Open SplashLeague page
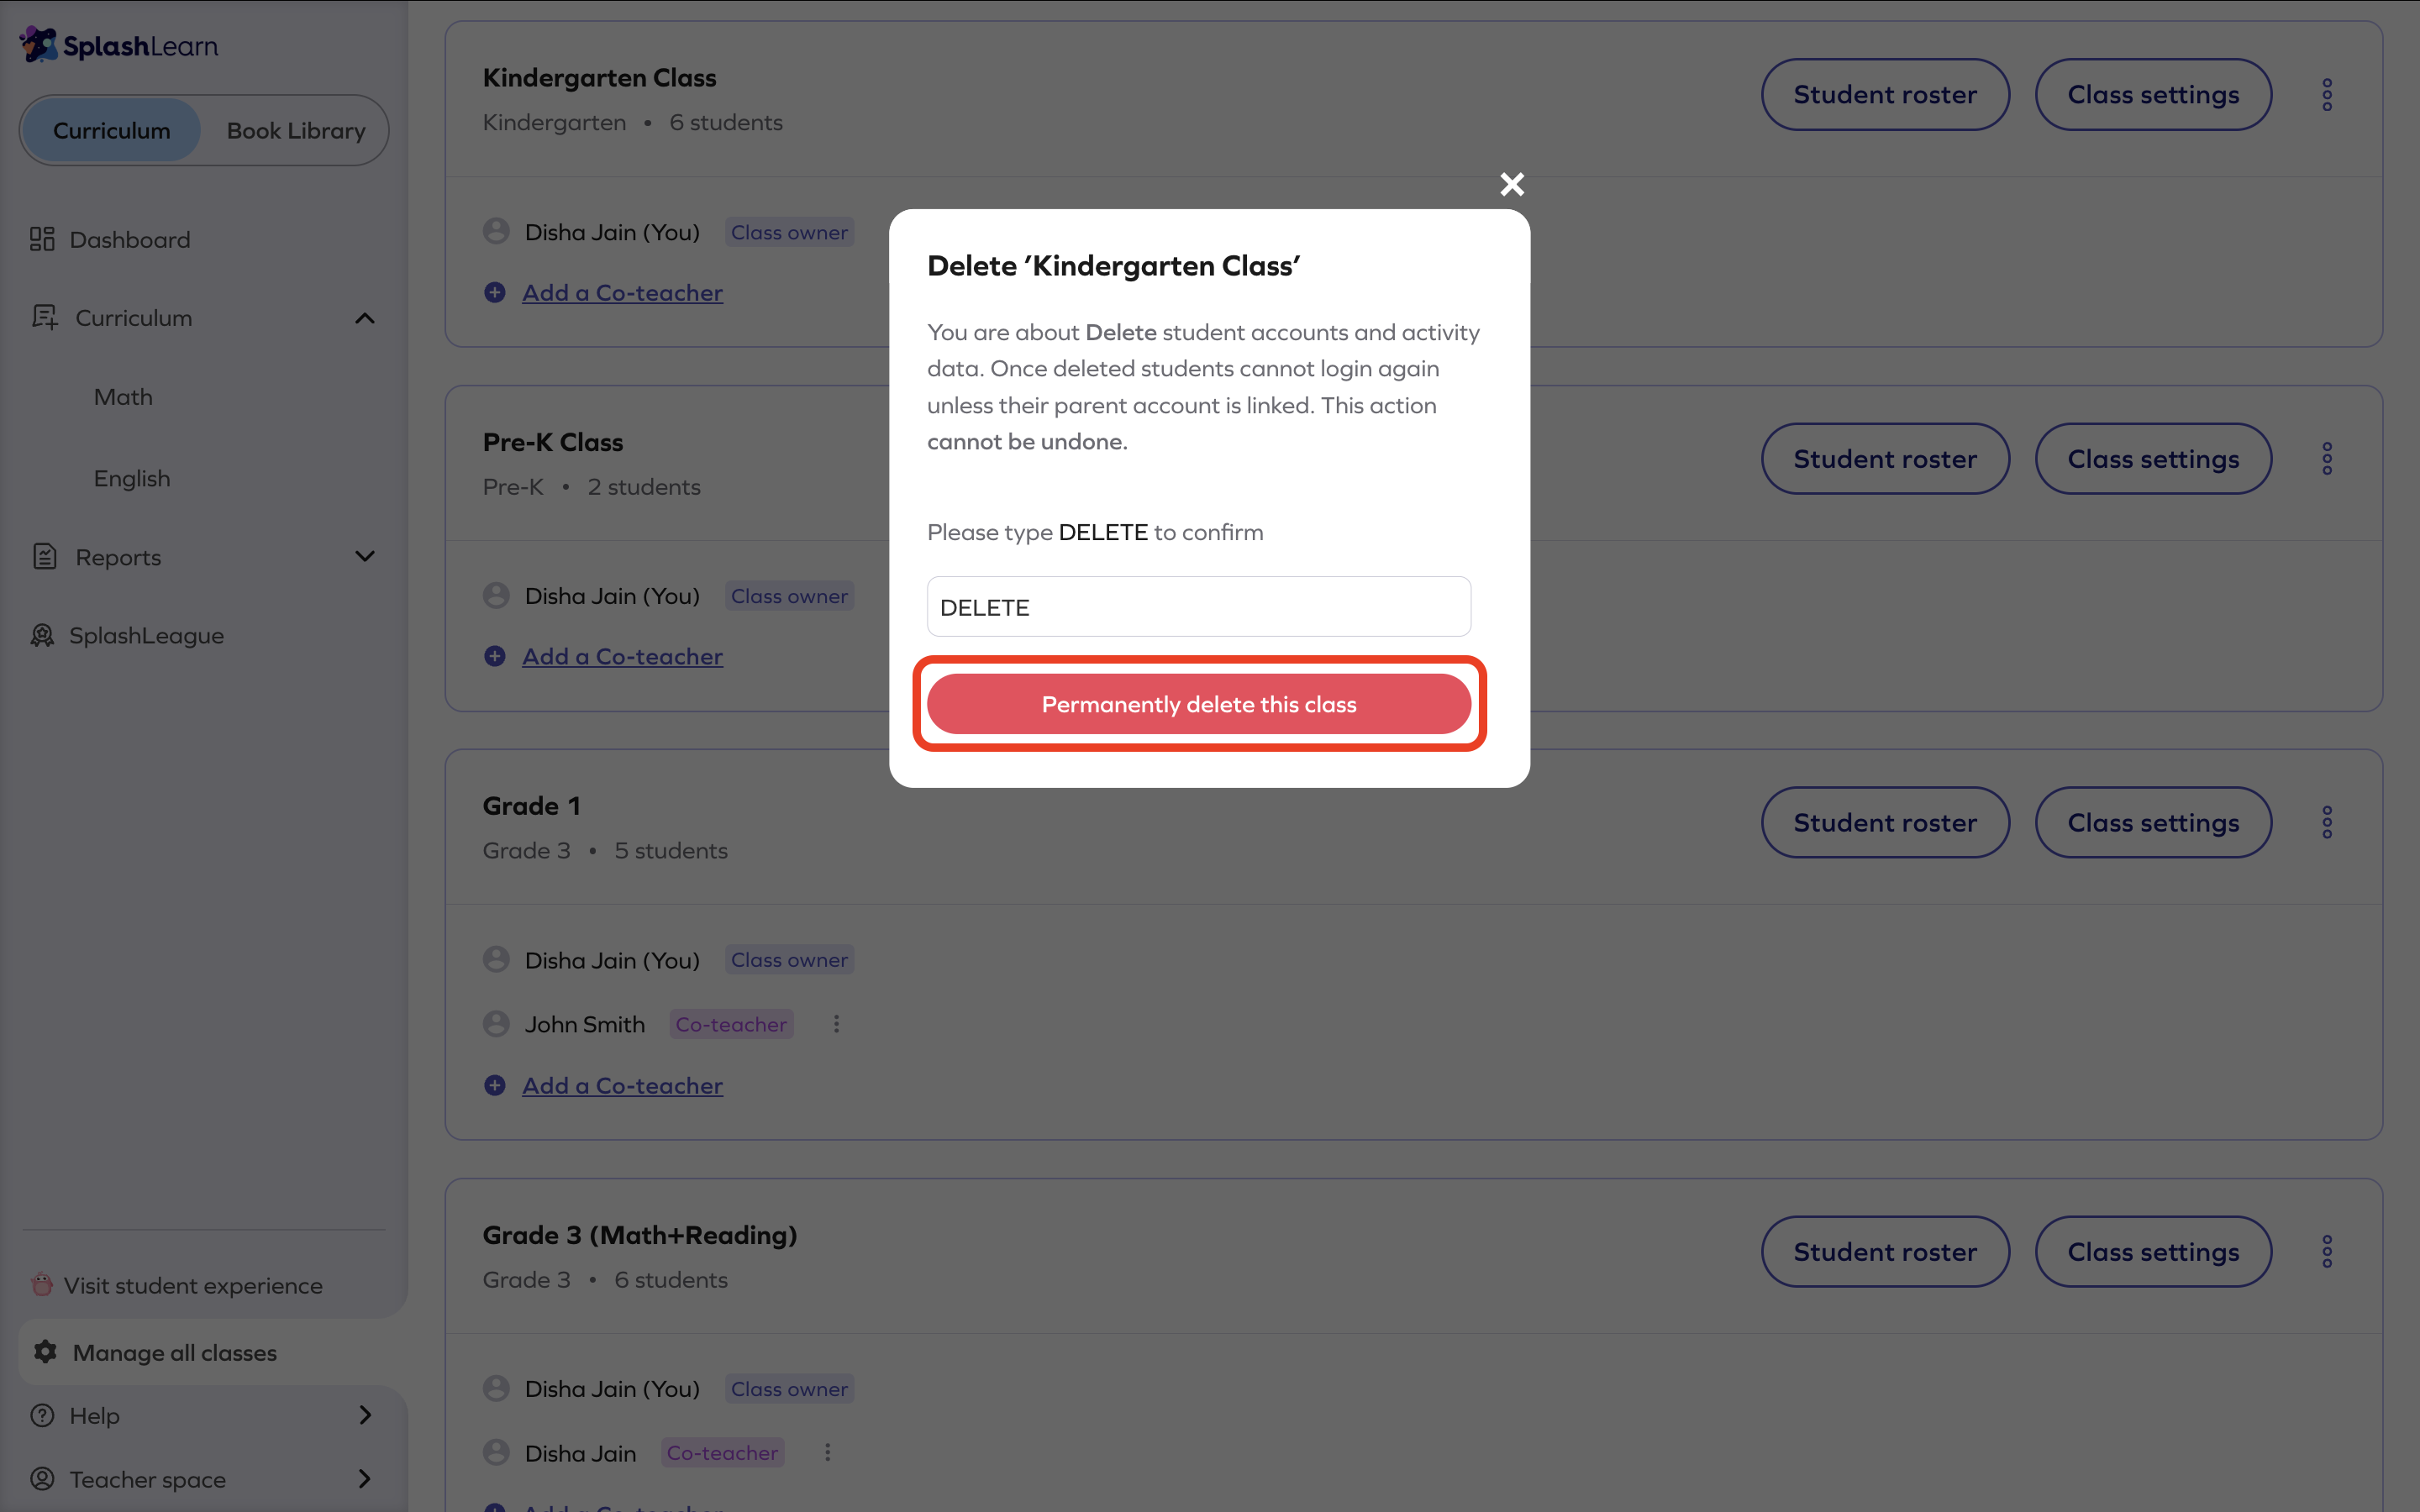Image resolution: width=2420 pixels, height=1512 pixels. click(x=146, y=635)
